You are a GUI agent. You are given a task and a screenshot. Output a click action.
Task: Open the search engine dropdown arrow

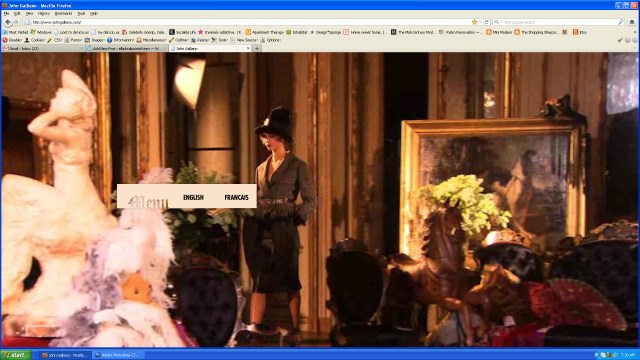click(501, 22)
